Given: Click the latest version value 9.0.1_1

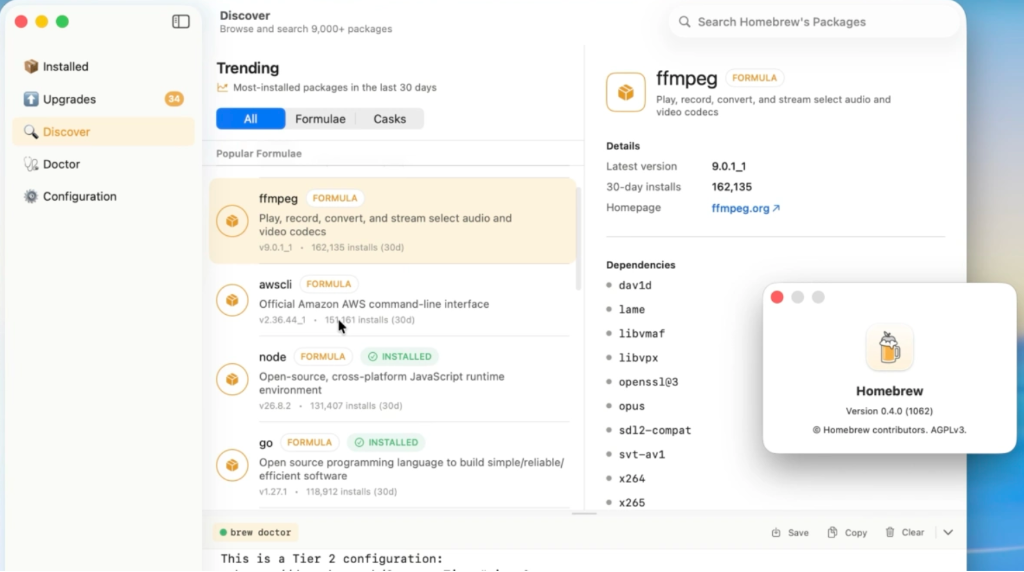Looking at the screenshot, I should [x=729, y=167].
